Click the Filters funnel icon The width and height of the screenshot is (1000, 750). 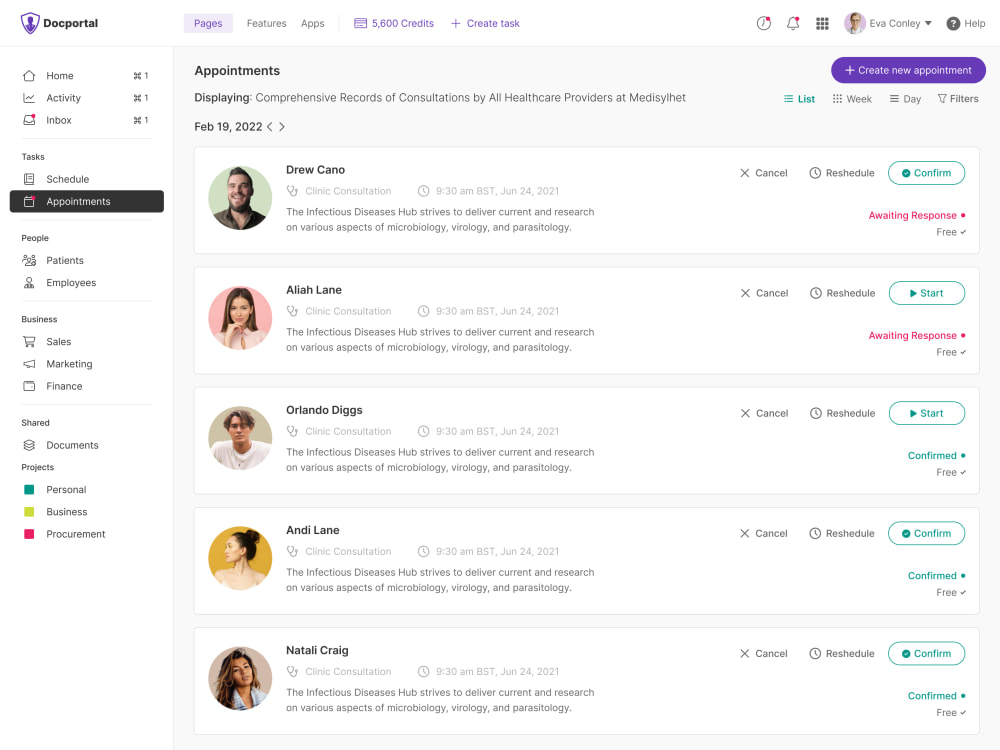pyautogui.click(x=941, y=99)
